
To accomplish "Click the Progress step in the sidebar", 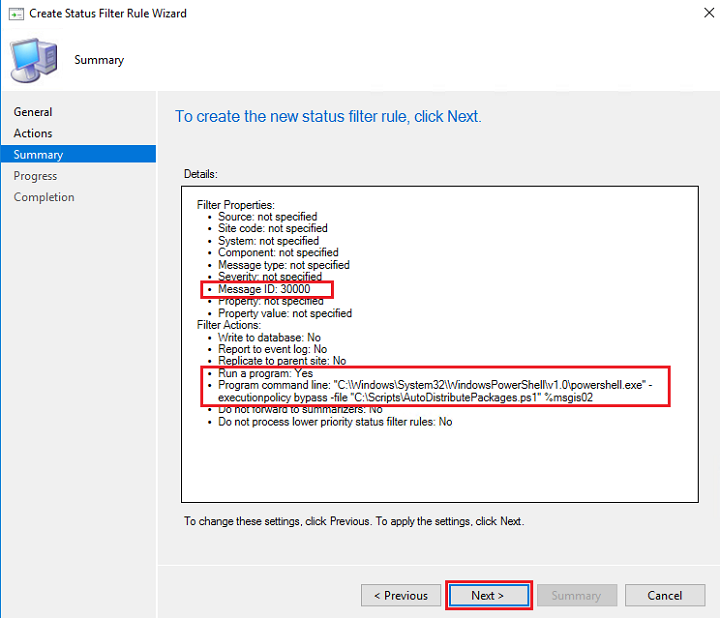I will (x=35, y=176).
